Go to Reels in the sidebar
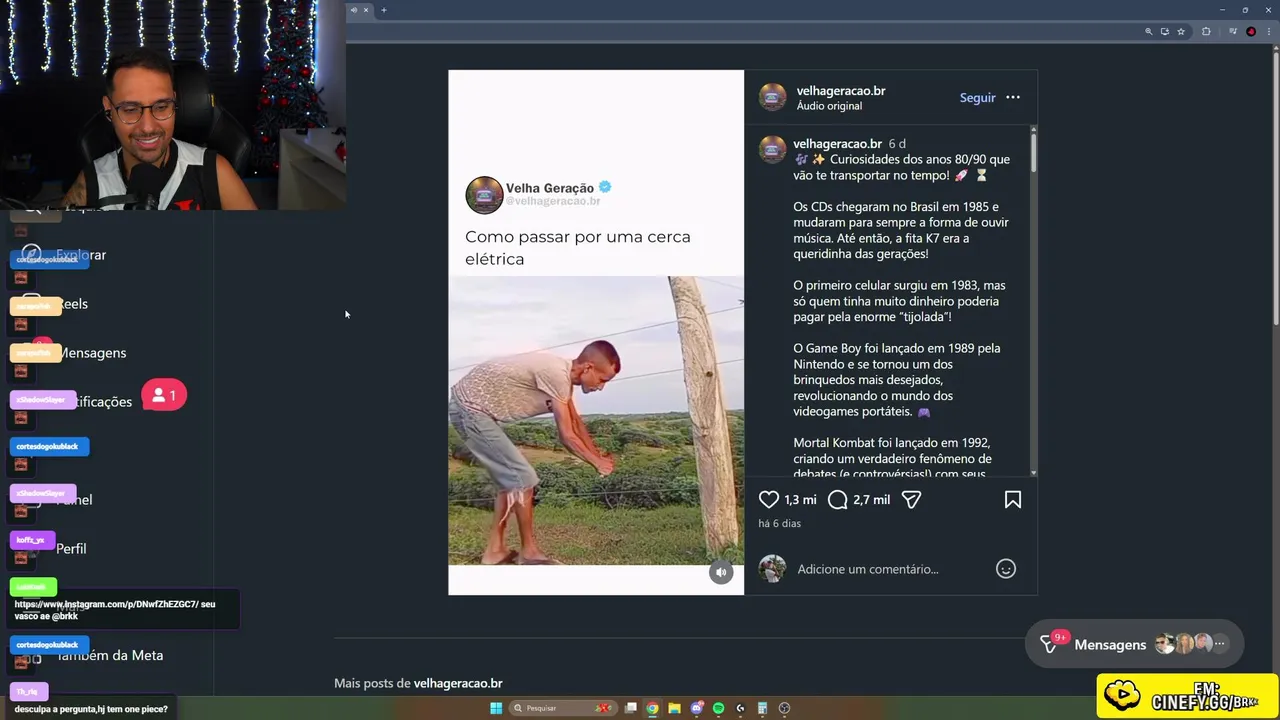The width and height of the screenshot is (1280, 720). [72, 304]
